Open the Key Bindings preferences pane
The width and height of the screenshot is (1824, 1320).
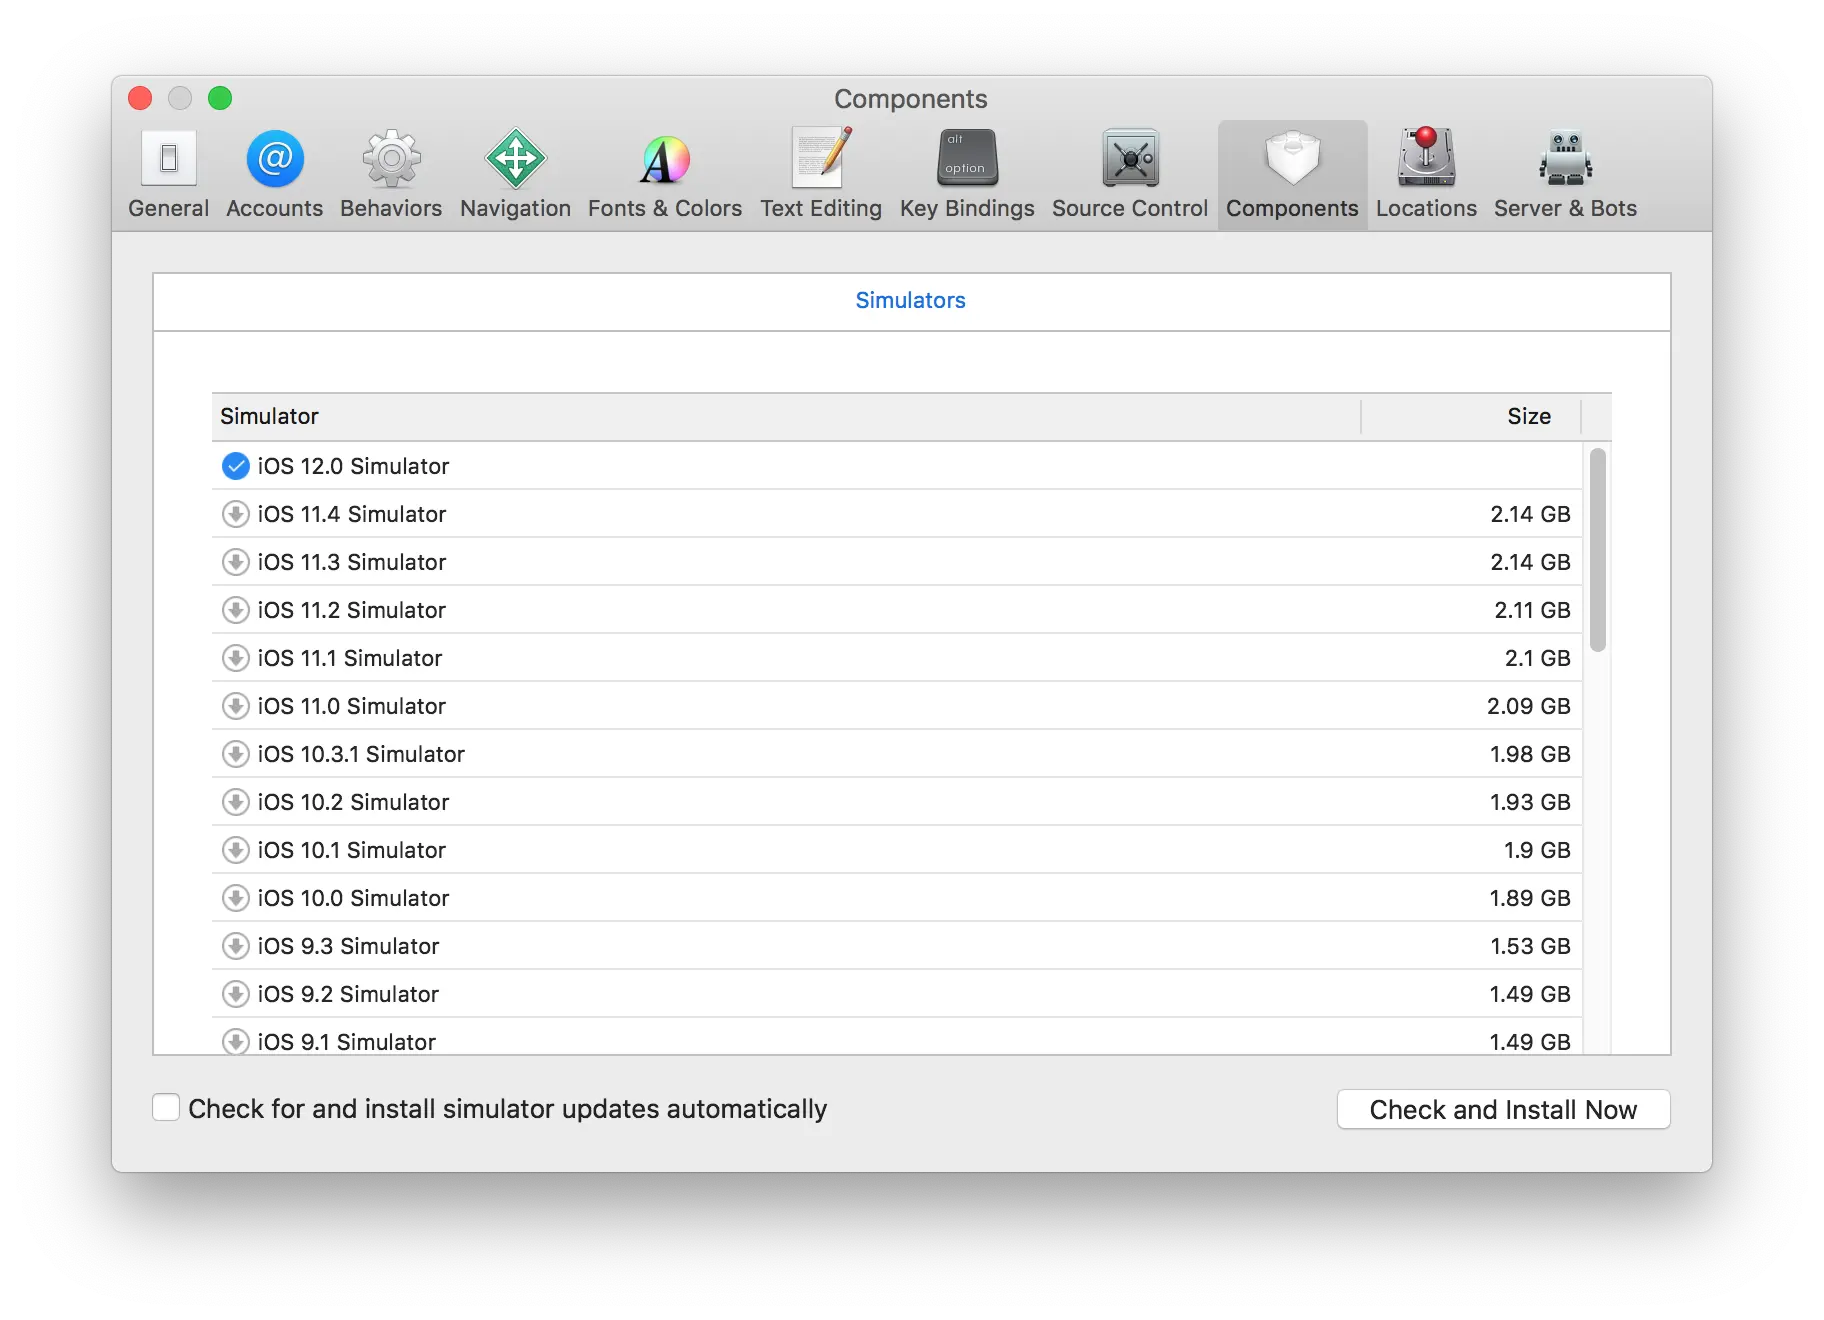pos(966,174)
